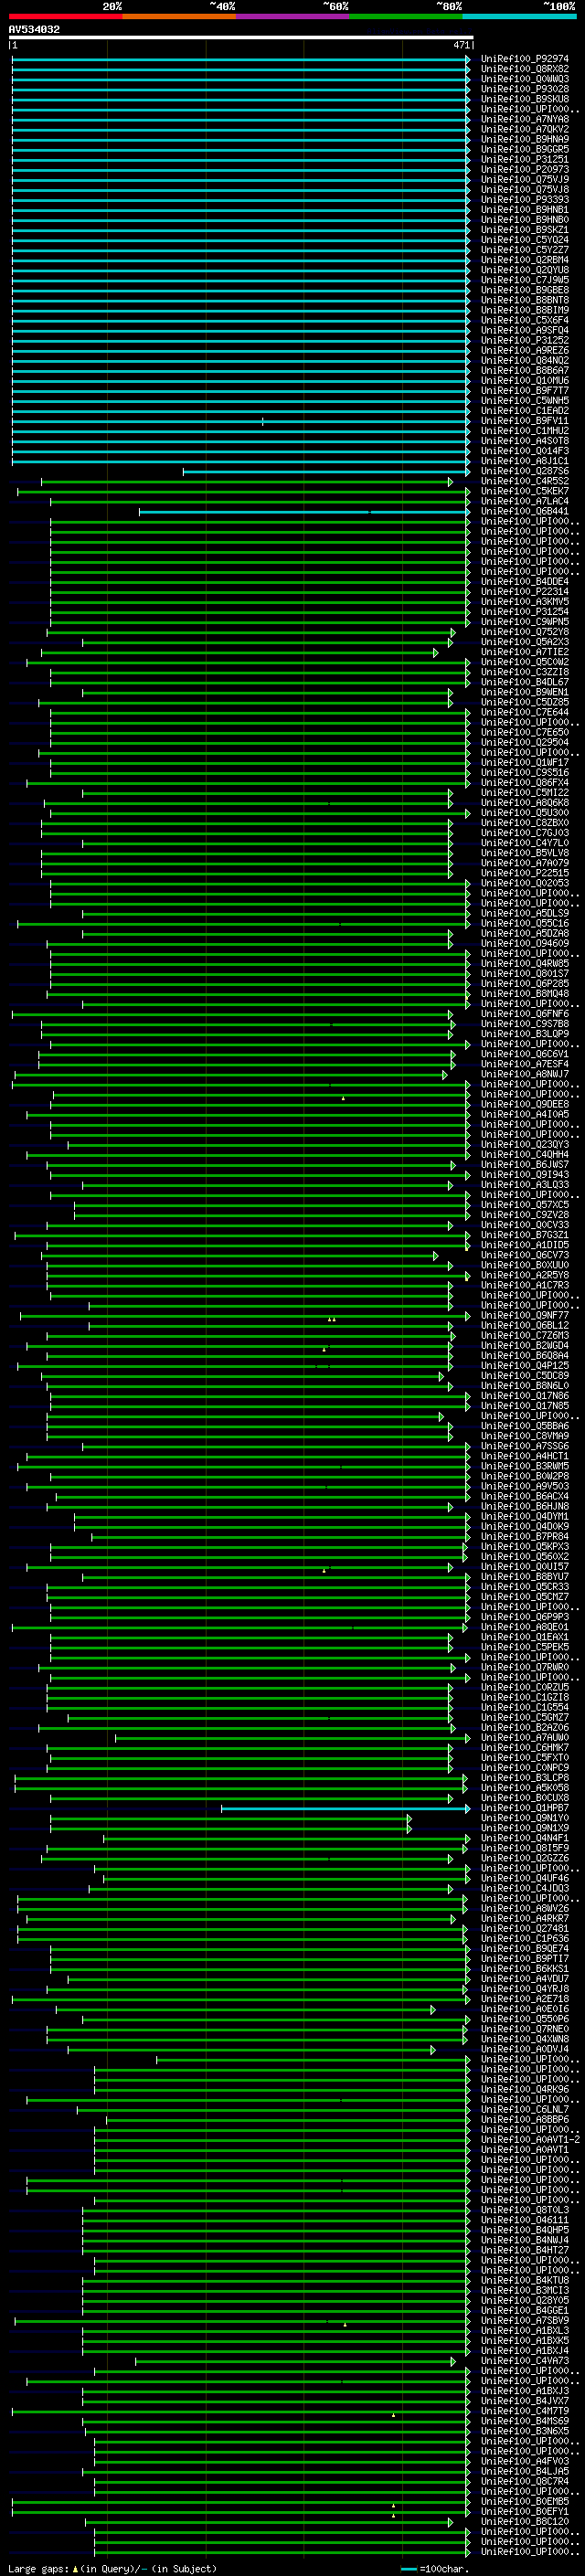Select the UniRef100_Q2QYU8 hit

pyautogui.click(x=524, y=270)
